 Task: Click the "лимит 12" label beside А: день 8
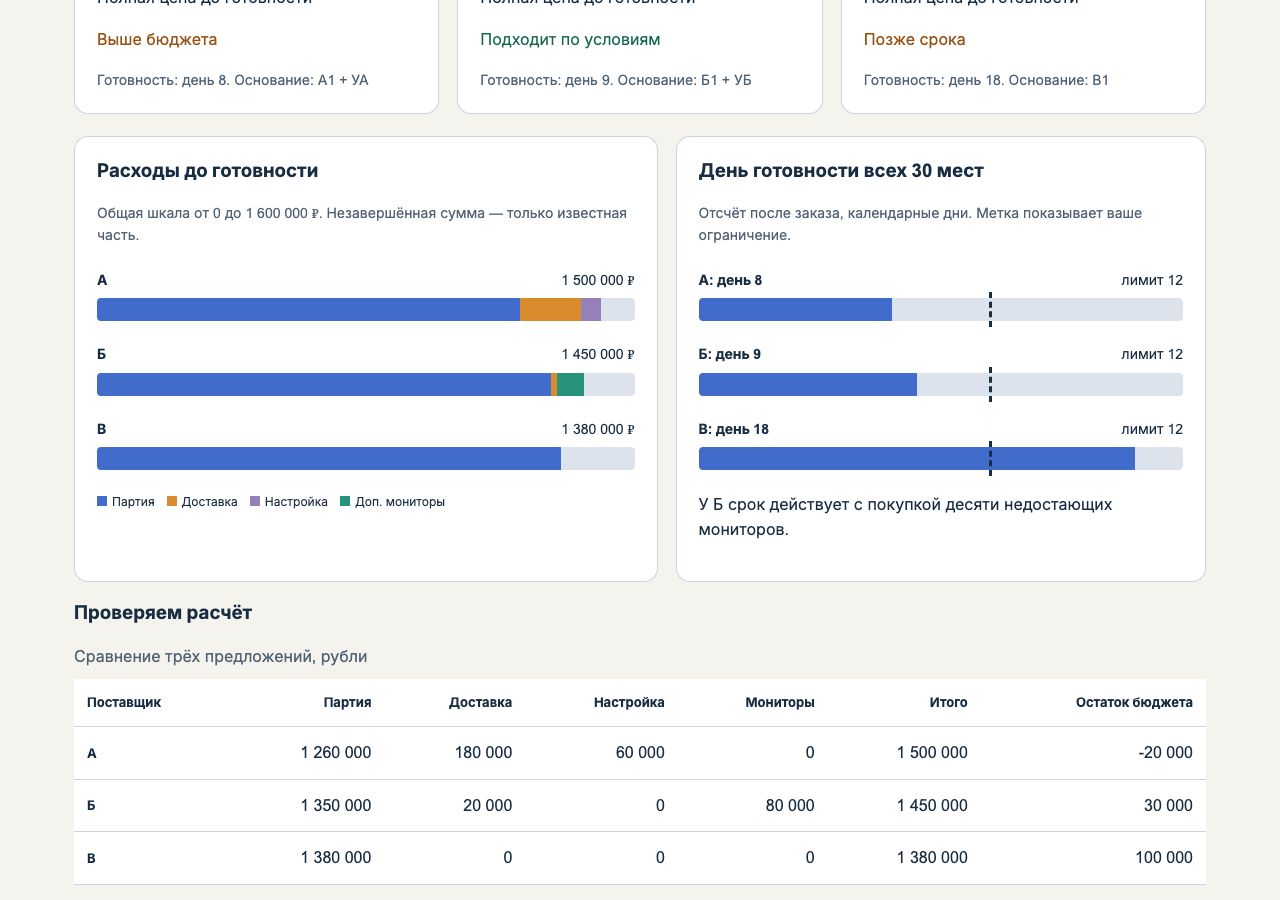click(x=1152, y=280)
